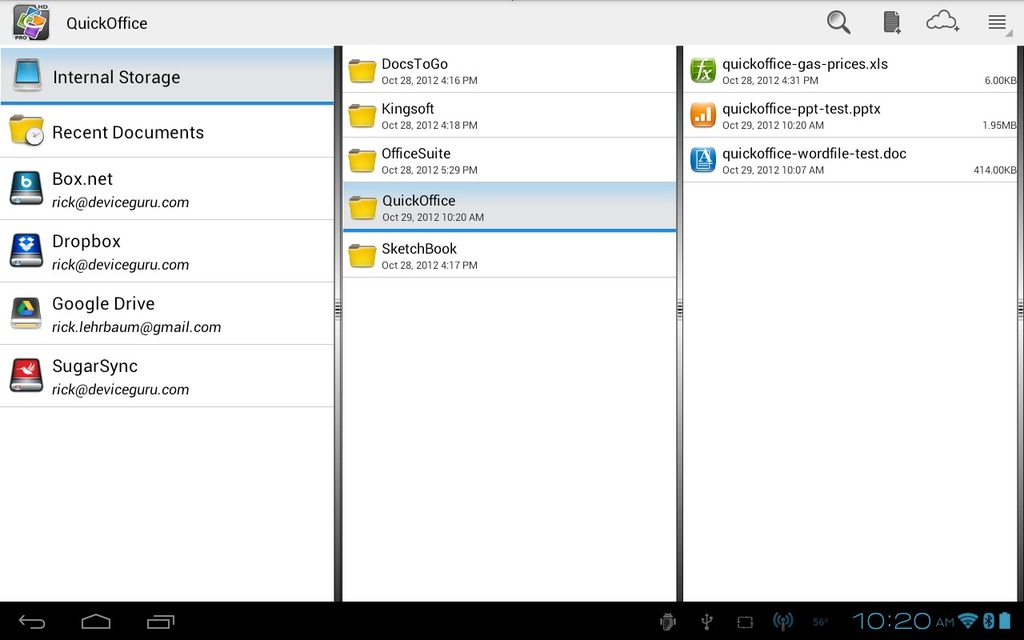
Task: Open the Google Drive account
Action: click(167, 314)
